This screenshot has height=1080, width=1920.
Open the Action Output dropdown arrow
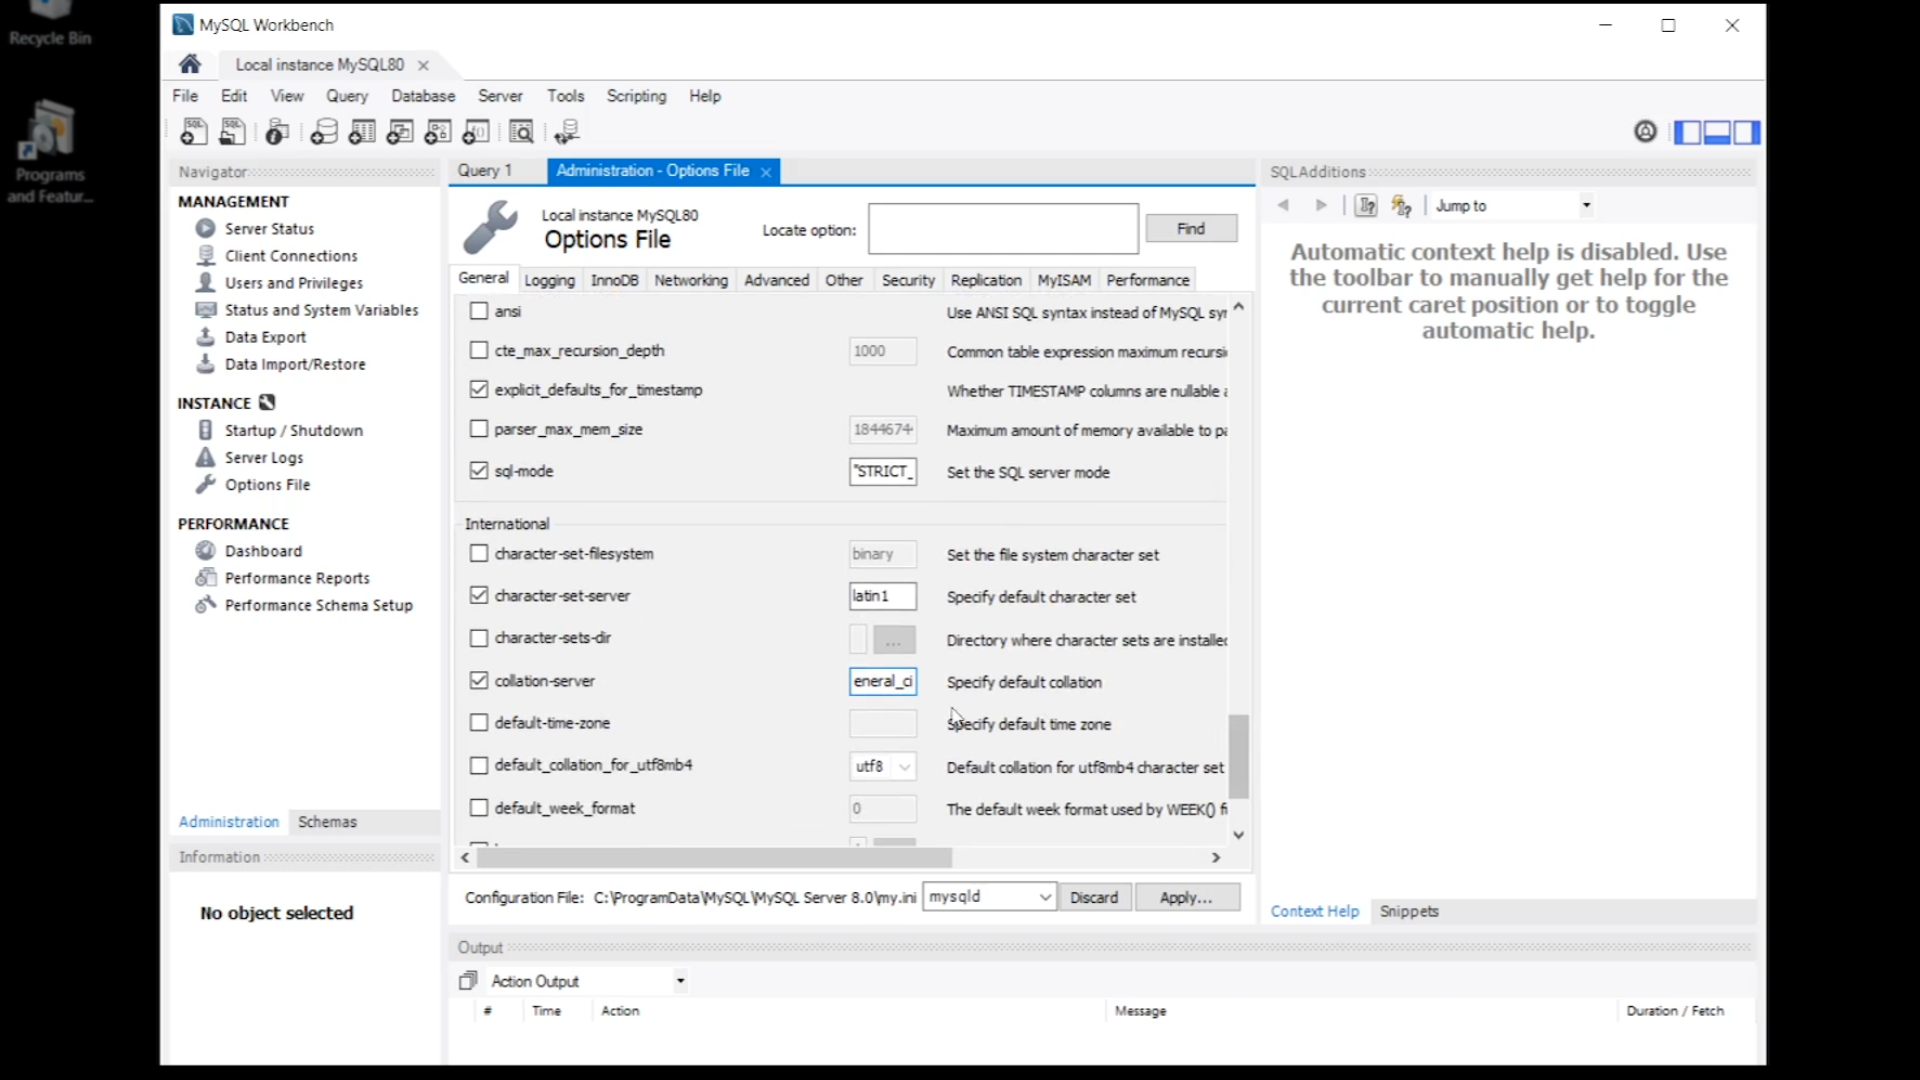pyautogui.click(x=680, y=981)
